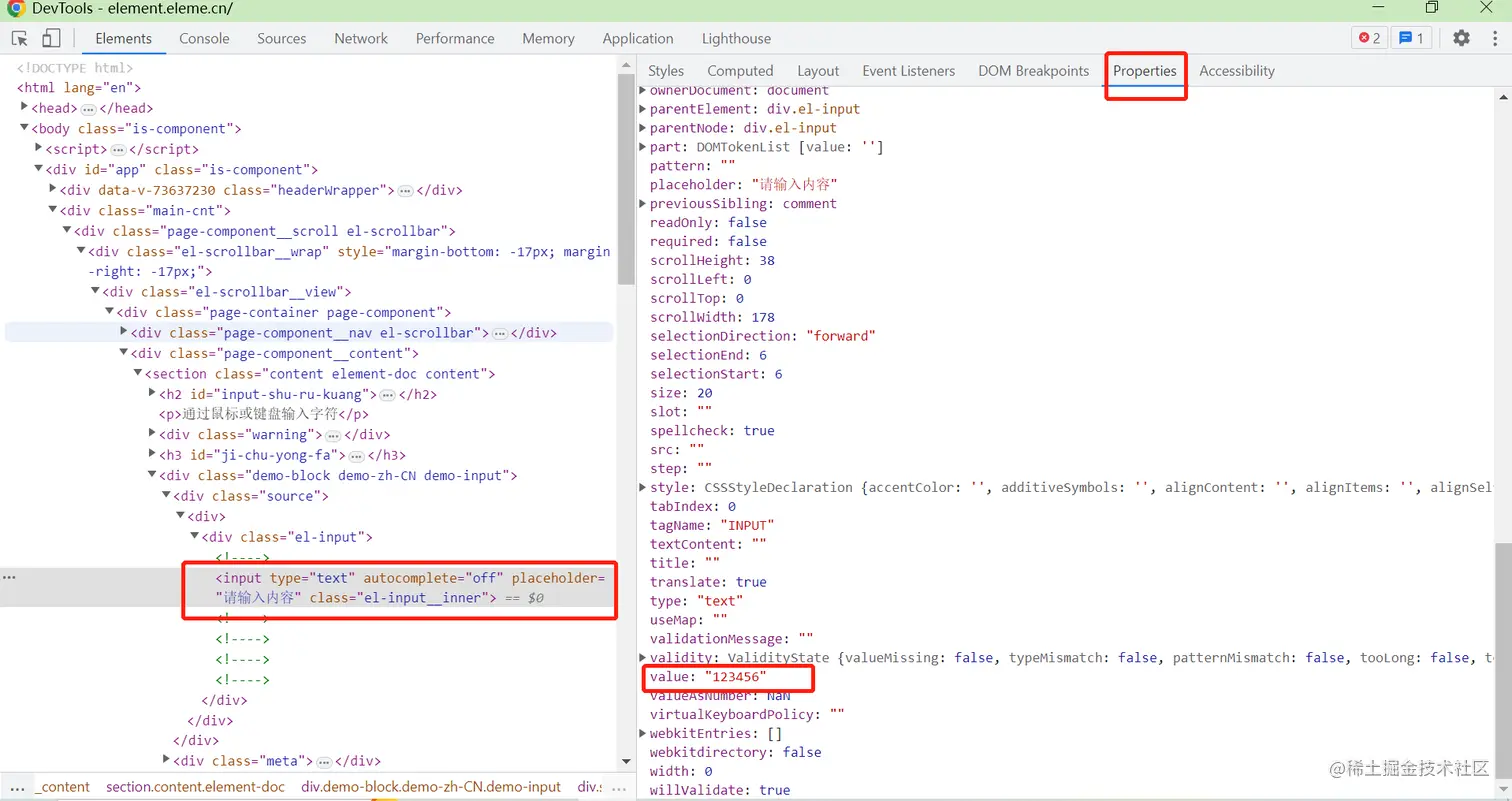Click the selectionDirection "forward" property
This screenshot has height=801, width=1512.
pyautogui.click(x=763, y=336)
